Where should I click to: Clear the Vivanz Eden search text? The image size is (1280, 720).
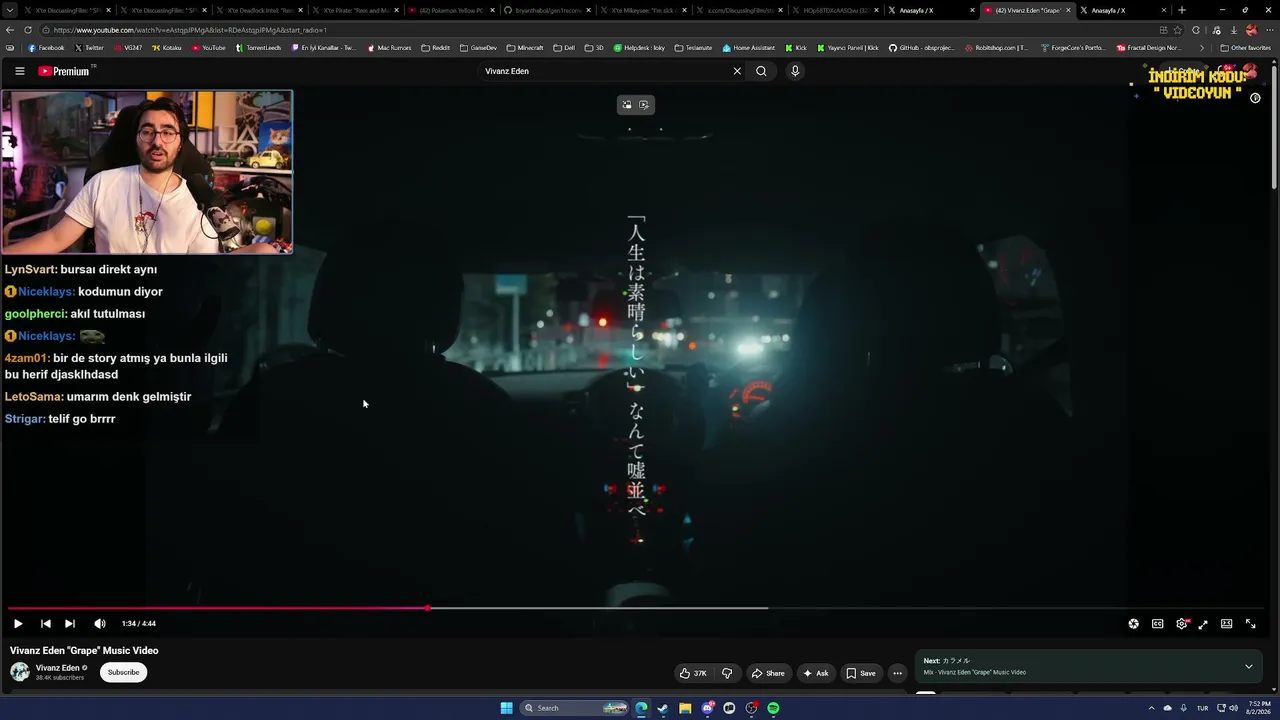click(737, 71)
